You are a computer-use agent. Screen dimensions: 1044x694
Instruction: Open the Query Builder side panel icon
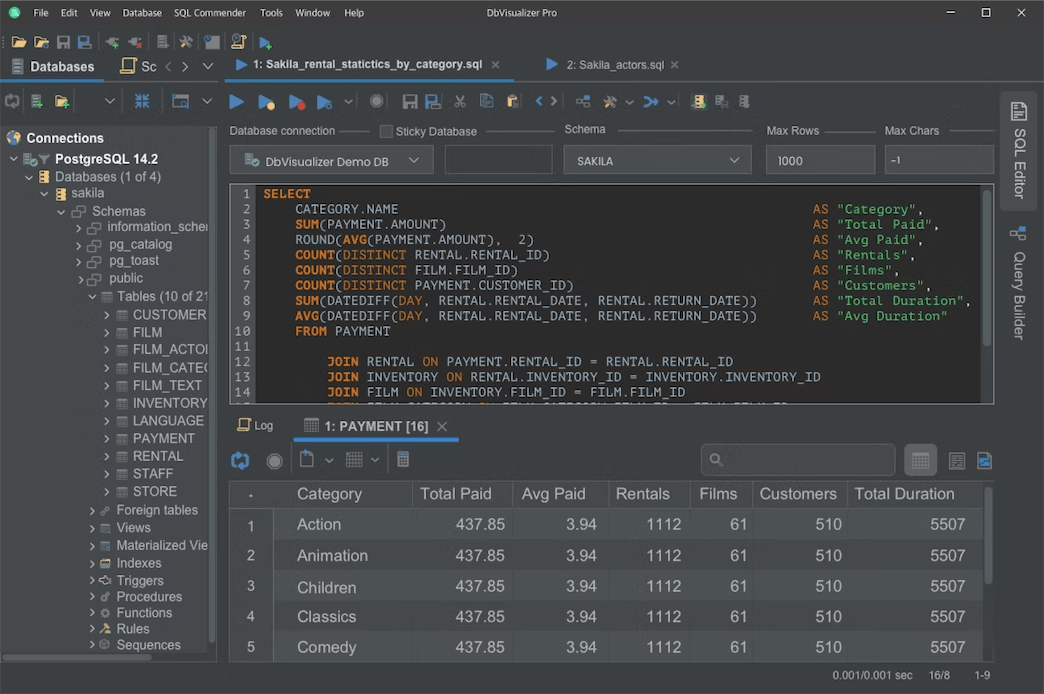coord(1018,233)
